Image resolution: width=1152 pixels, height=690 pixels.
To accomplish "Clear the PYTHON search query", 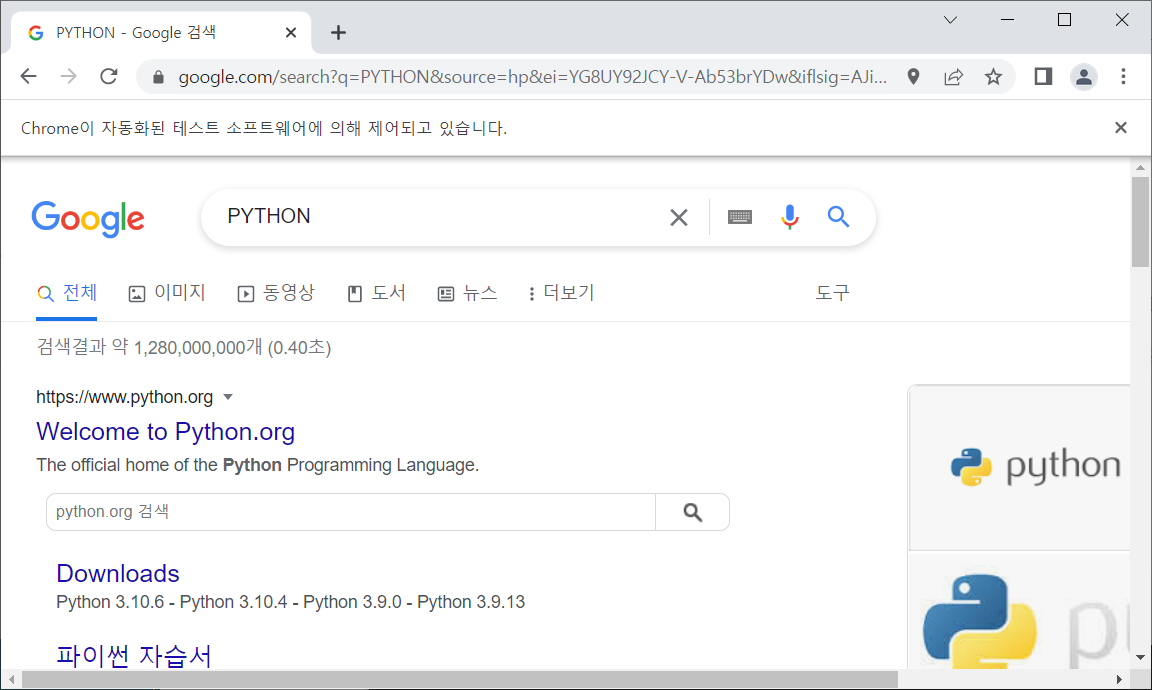I will tap(679, 217).
